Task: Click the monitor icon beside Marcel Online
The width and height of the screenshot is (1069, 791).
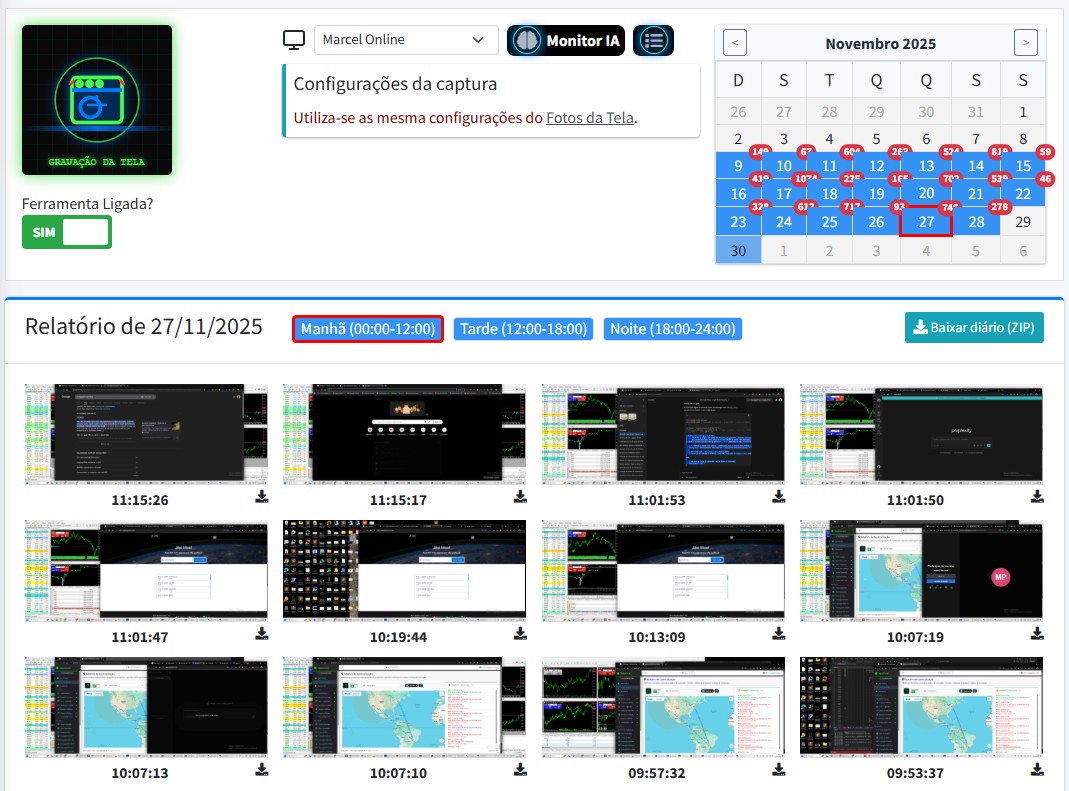Action: click(x=293, y=38)
